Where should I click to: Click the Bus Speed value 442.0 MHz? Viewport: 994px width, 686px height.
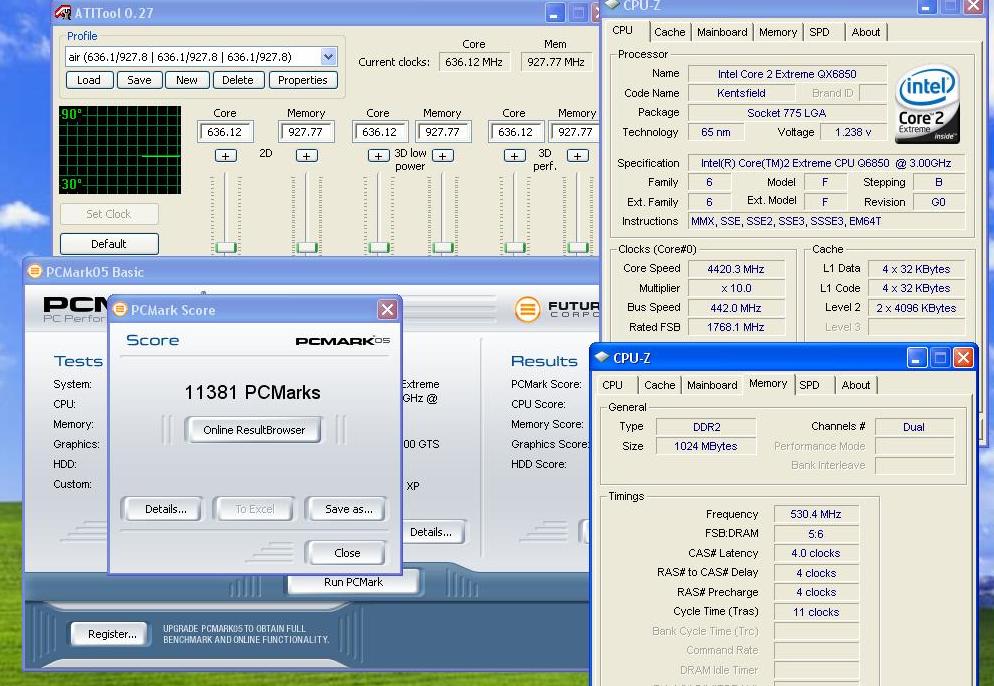coord(736,308)
